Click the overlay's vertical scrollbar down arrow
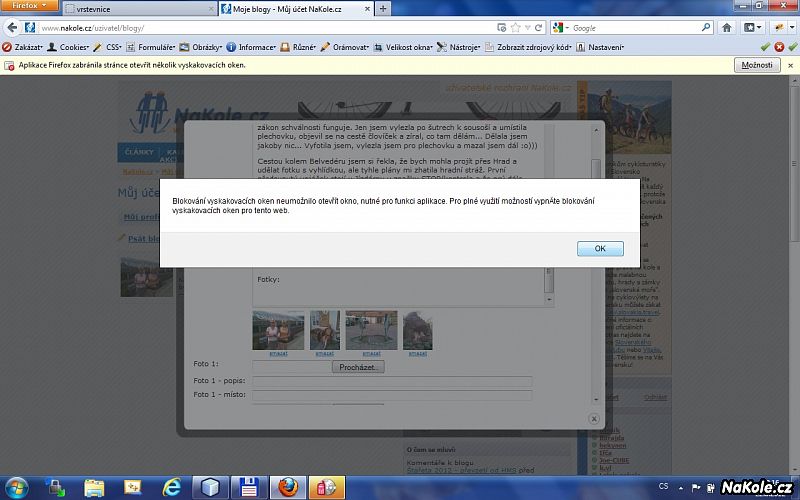 pos(596,399)
